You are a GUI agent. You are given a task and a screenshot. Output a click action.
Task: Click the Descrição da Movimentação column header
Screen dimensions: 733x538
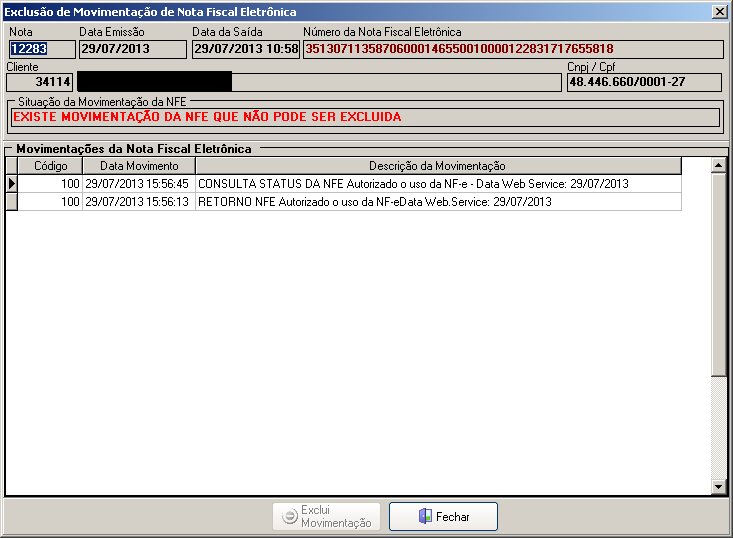pyautogui.click(x=438, y=166)
